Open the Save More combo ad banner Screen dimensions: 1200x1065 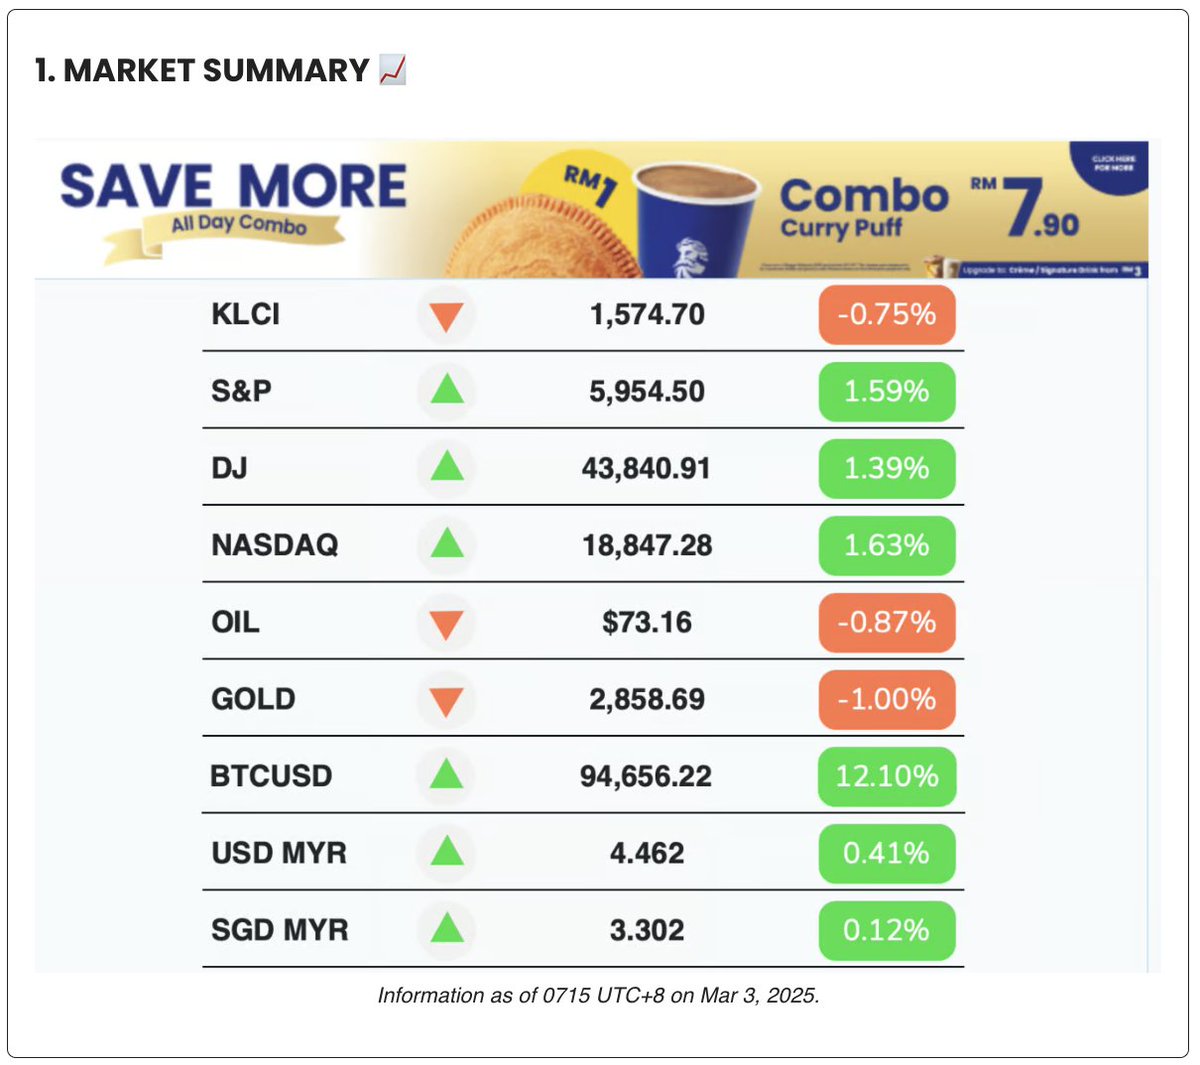pos(591,210)
